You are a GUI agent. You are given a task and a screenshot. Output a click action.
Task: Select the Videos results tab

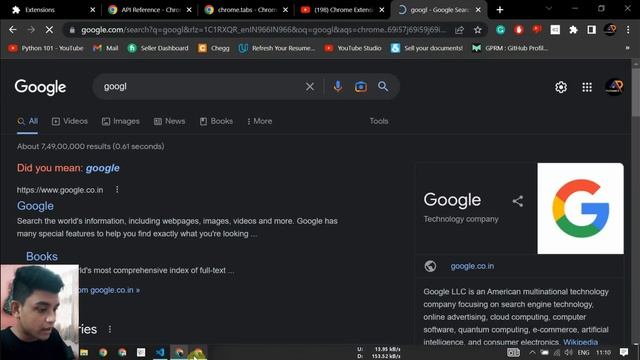coord(70,121)
